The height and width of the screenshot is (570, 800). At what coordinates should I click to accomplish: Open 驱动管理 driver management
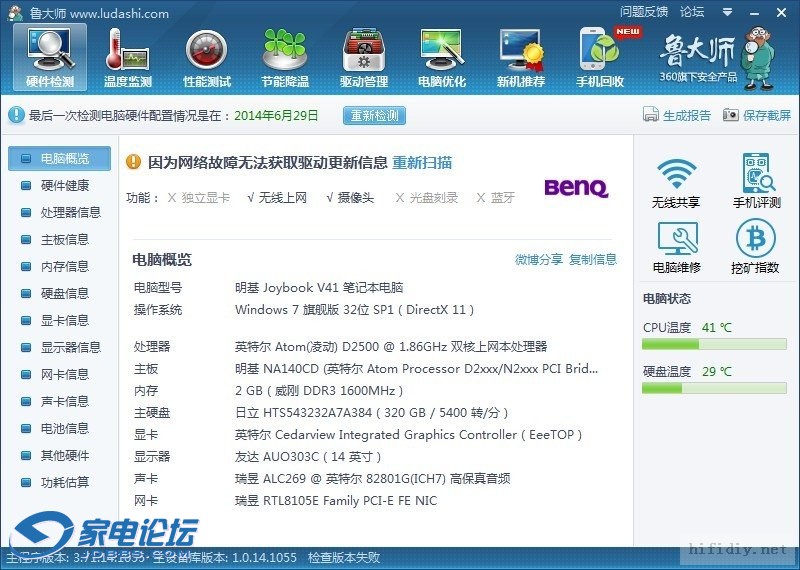click(x=364, y=57)
